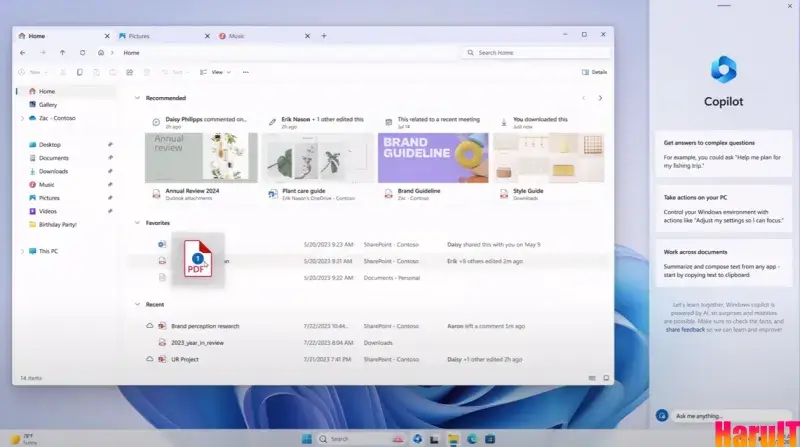This screenshot has height=447, width=800.
Task: Switch to details list view icon
Action: (x=592, y=378)
